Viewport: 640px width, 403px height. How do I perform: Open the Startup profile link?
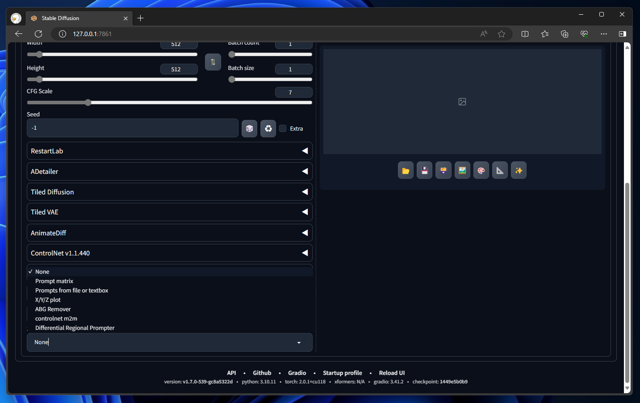click(x=342, y=373)
